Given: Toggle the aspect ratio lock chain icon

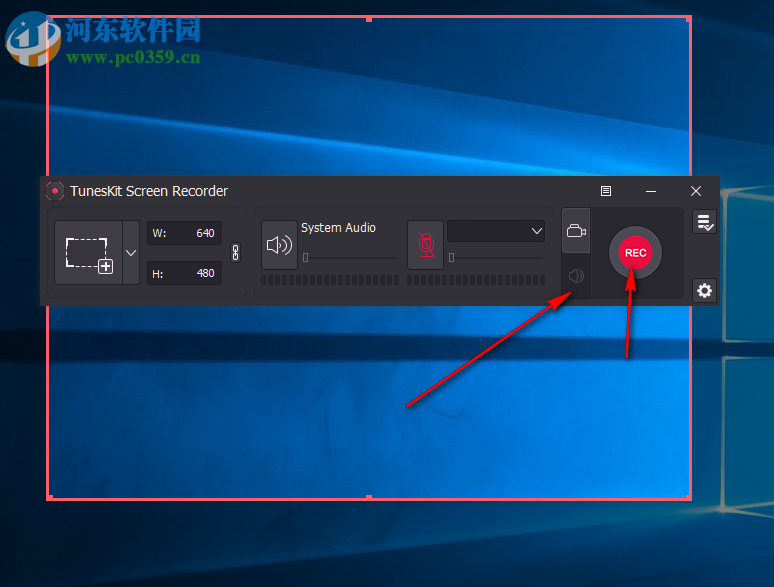Looking at the screenshot, I should pyautogui.click(x=235, y=253).
